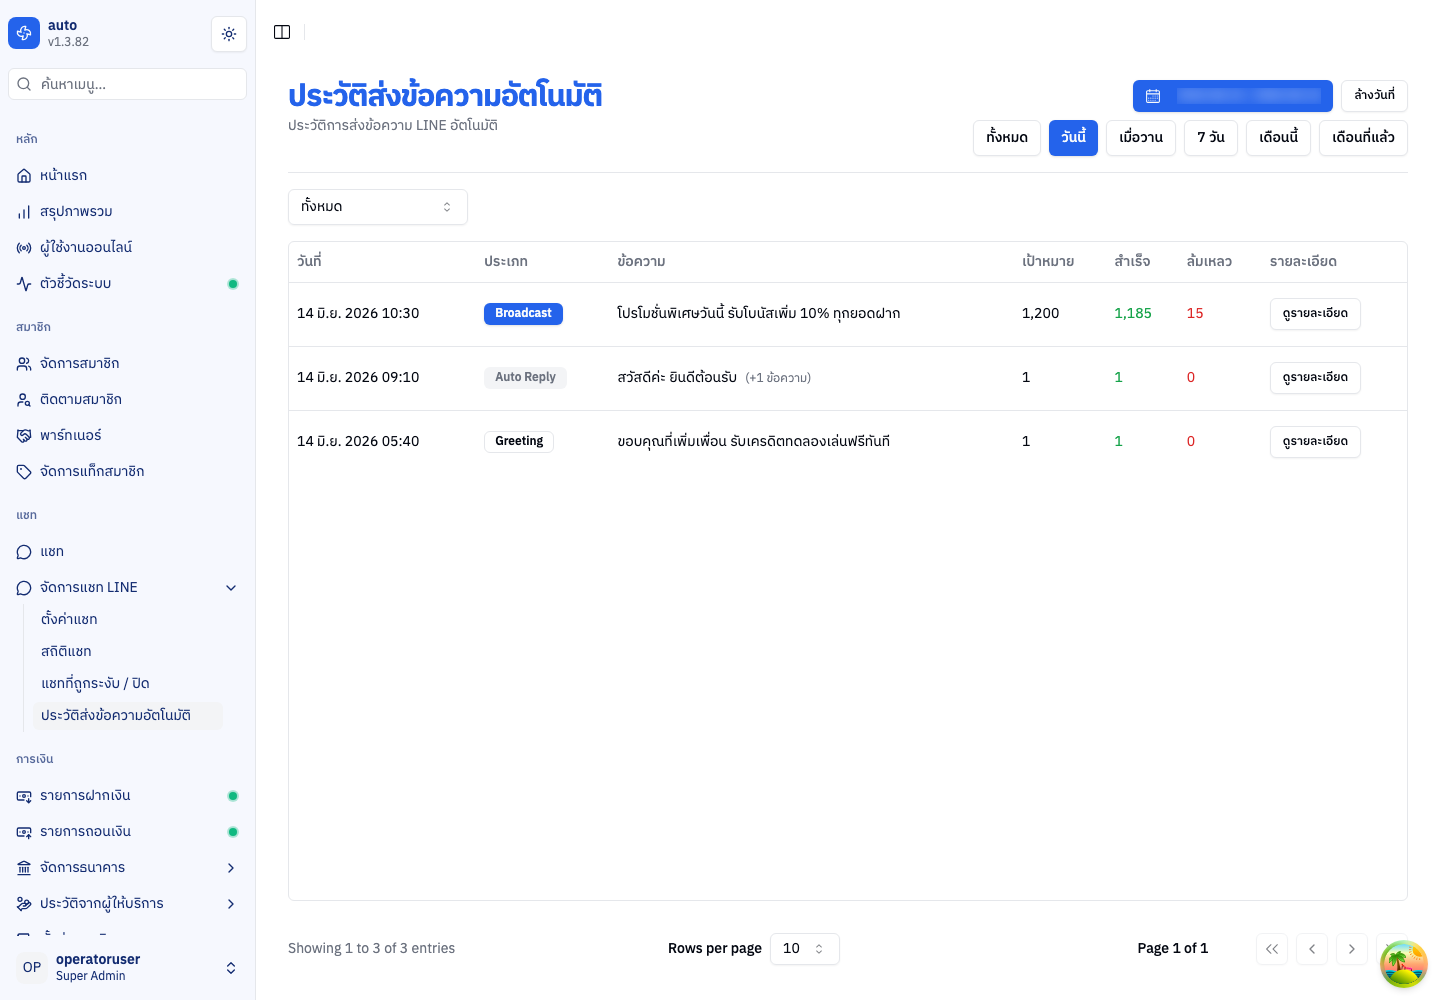This screenshot has height=1000, width=1440.
Task: Select วันนี้ today filter tab
Action: pos(1073,138)
